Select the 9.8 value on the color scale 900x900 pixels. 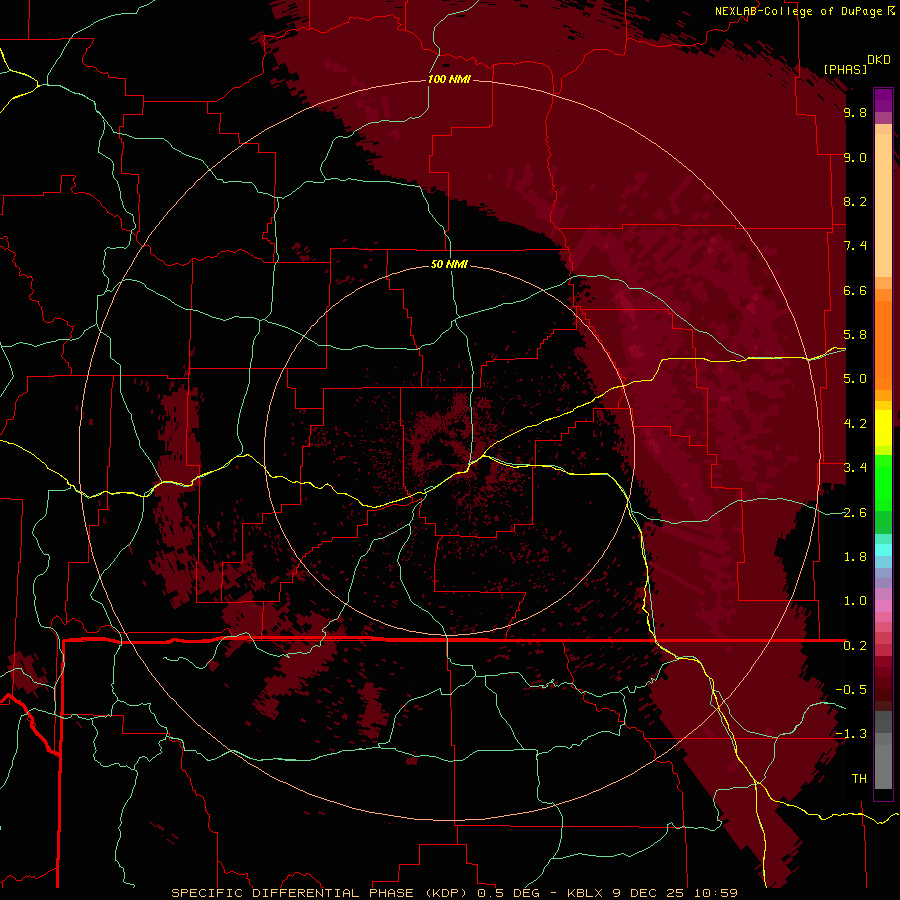coord(855,112)
